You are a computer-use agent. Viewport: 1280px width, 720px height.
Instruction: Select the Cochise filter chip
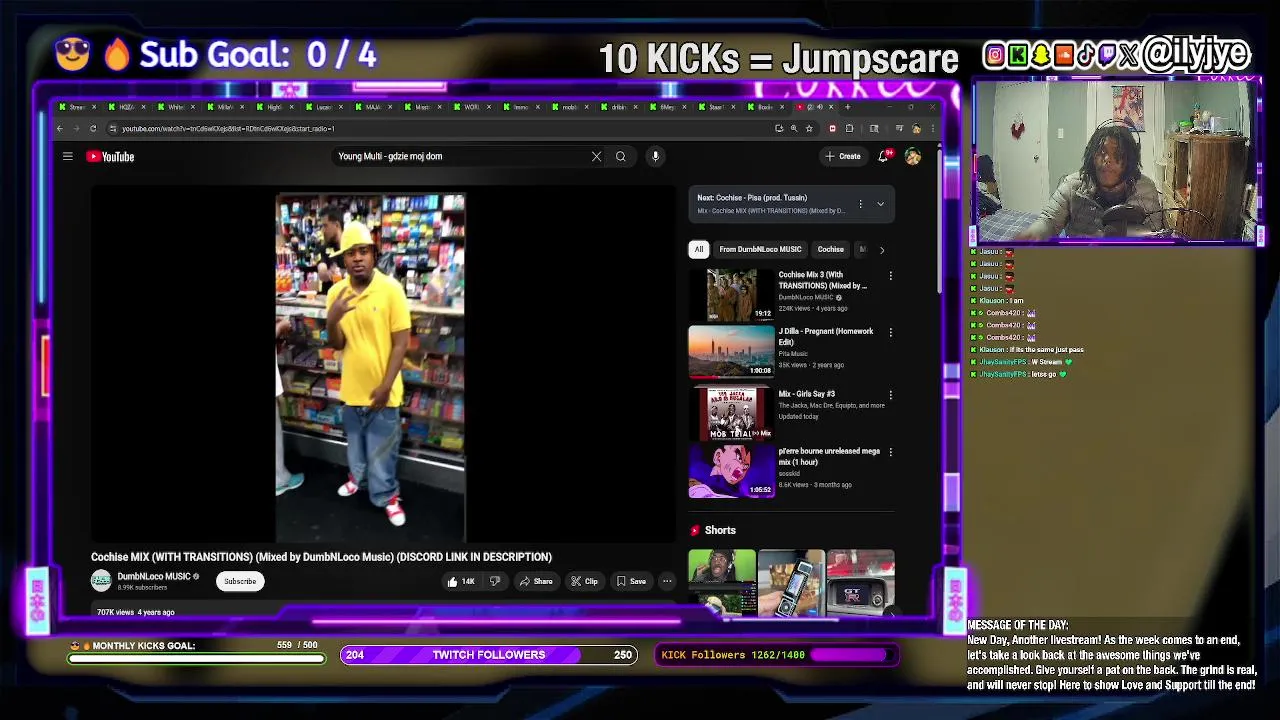coord(830,249)
